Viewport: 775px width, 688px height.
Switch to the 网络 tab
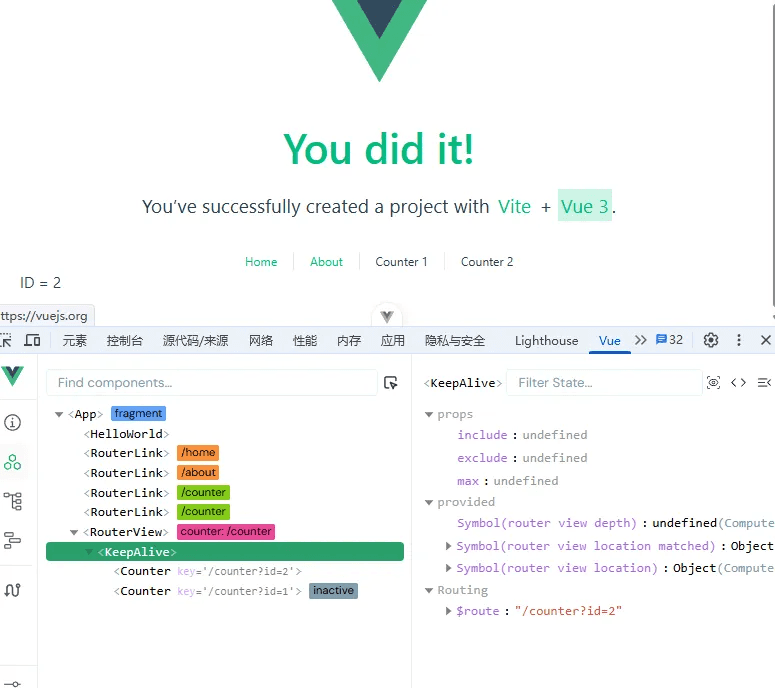[x=261, y=340]
